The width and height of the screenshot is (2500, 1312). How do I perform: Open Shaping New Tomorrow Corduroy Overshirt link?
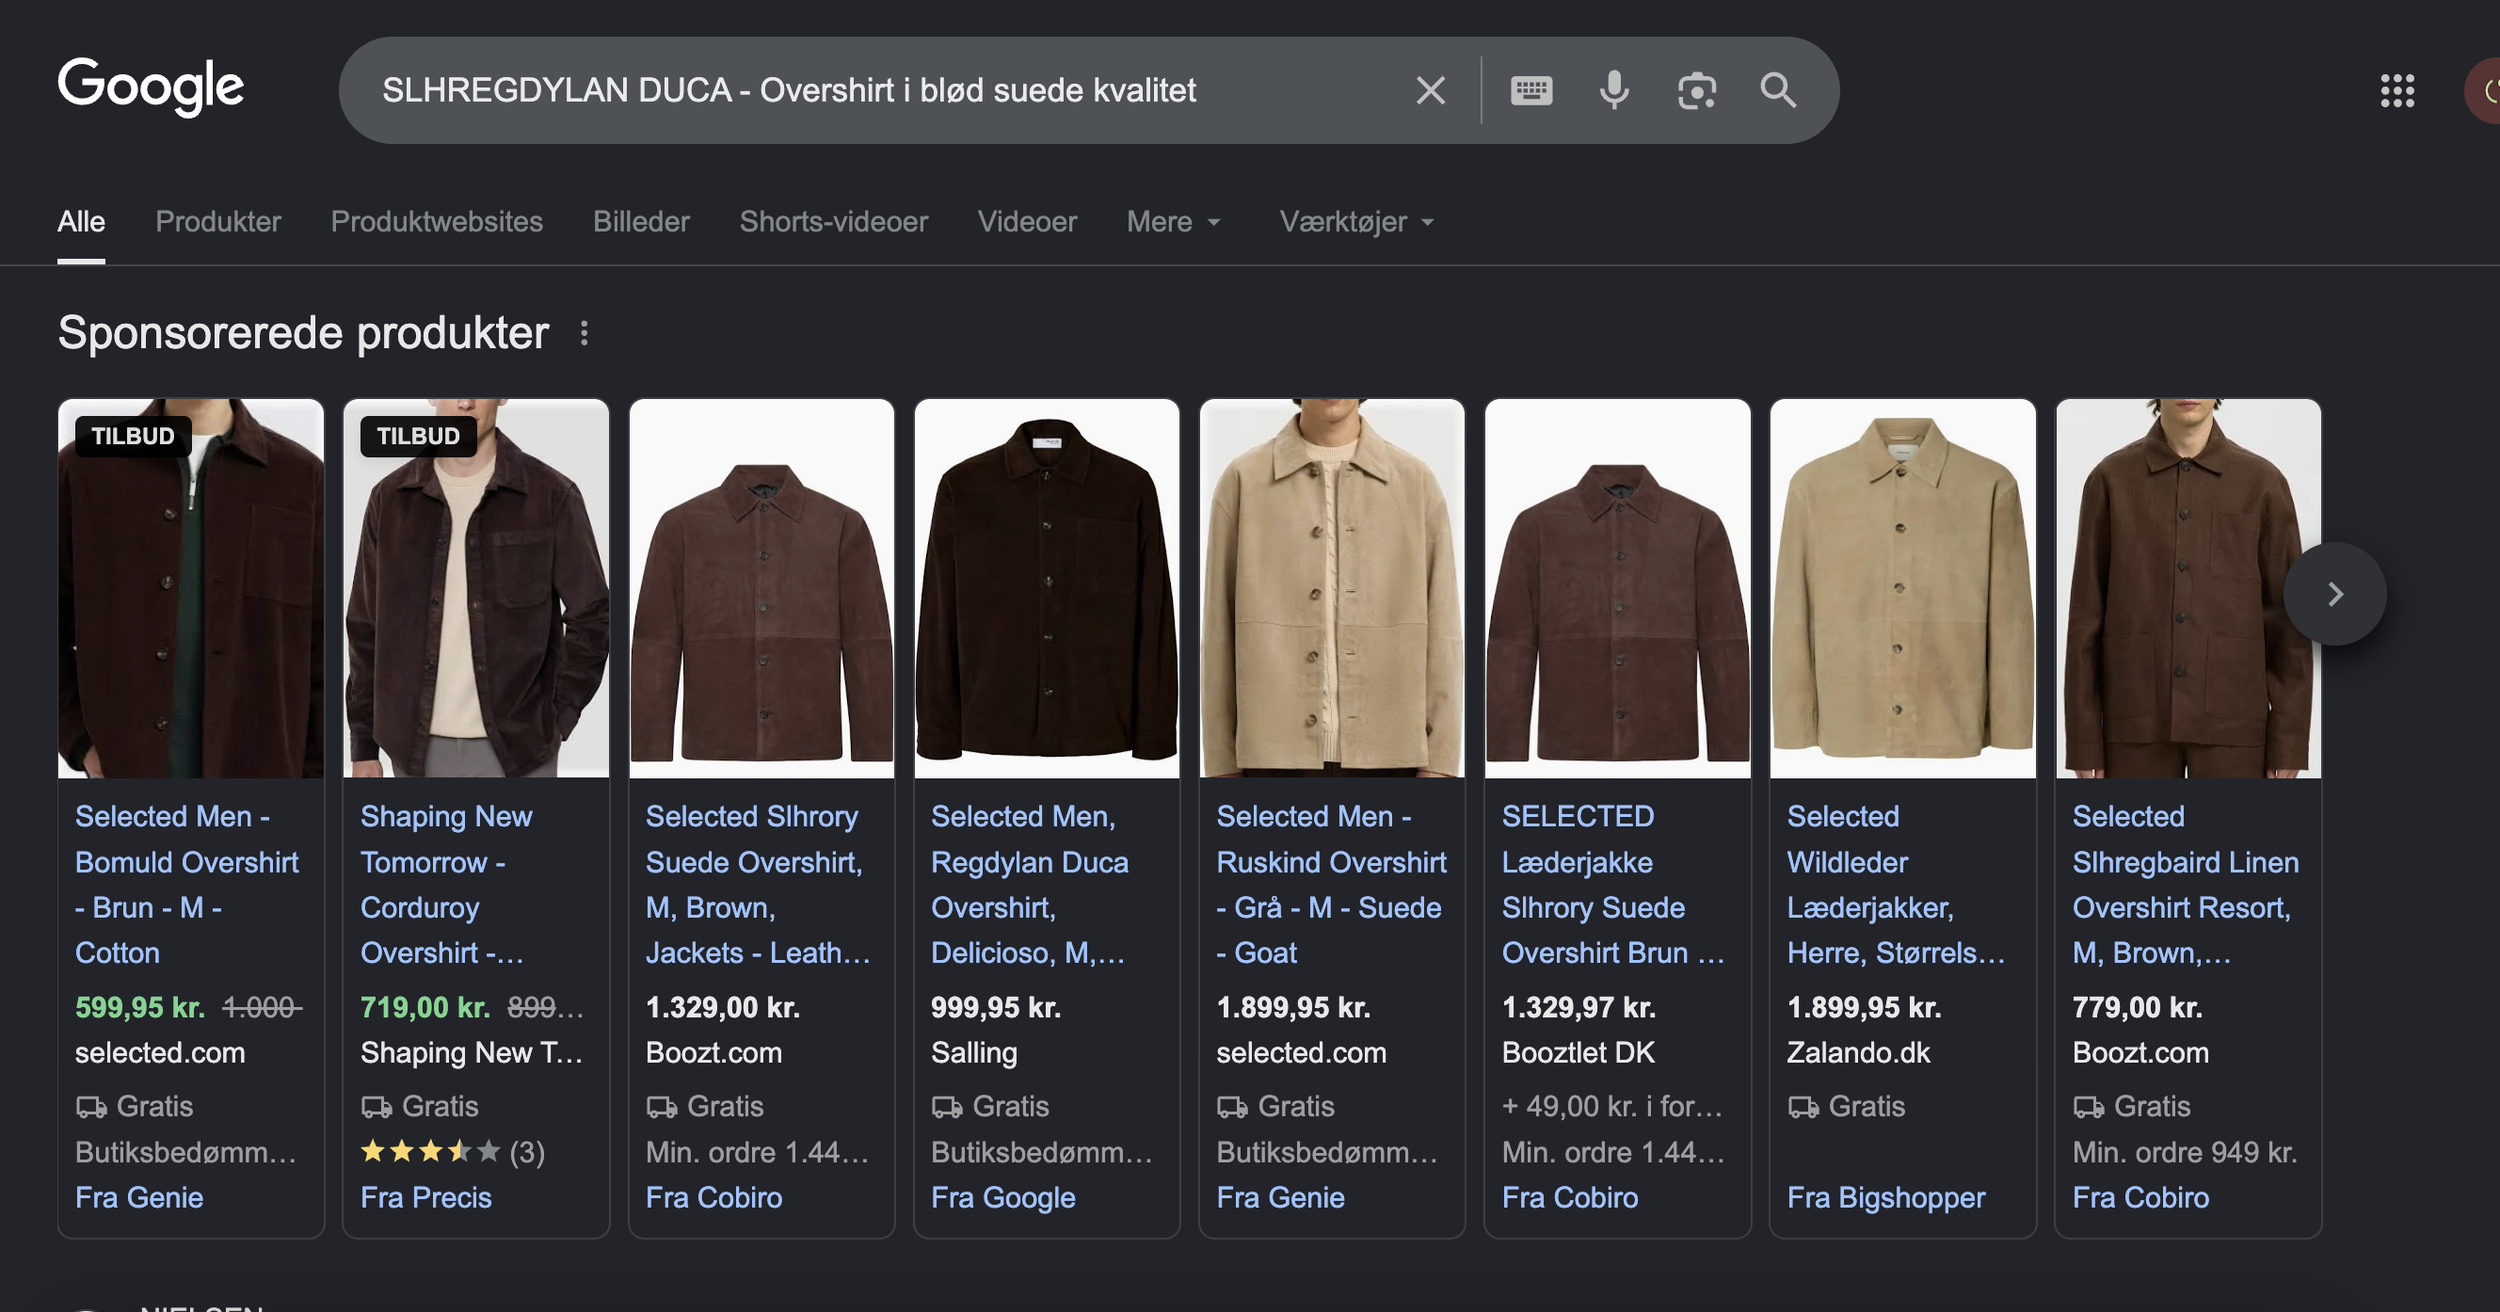pos(446,885)
